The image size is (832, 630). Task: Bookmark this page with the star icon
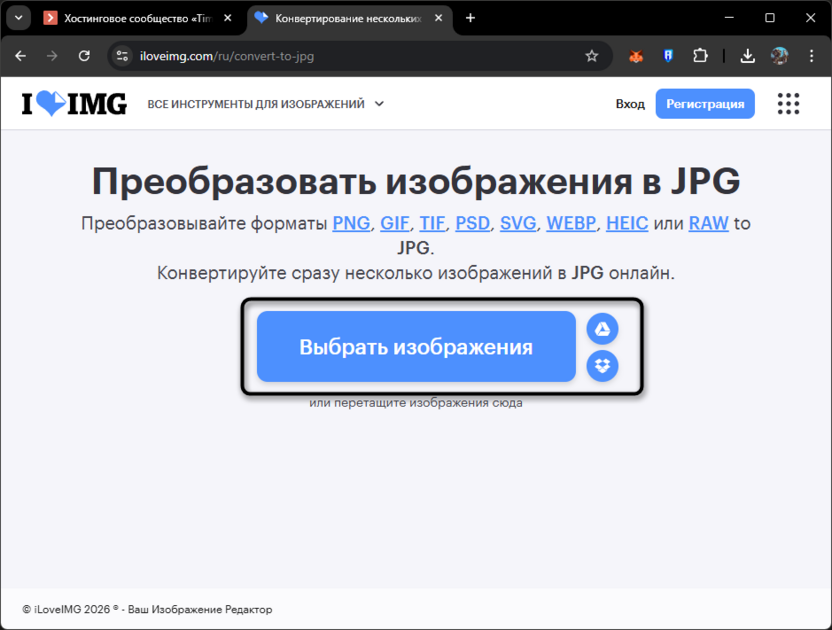(594, 56)
